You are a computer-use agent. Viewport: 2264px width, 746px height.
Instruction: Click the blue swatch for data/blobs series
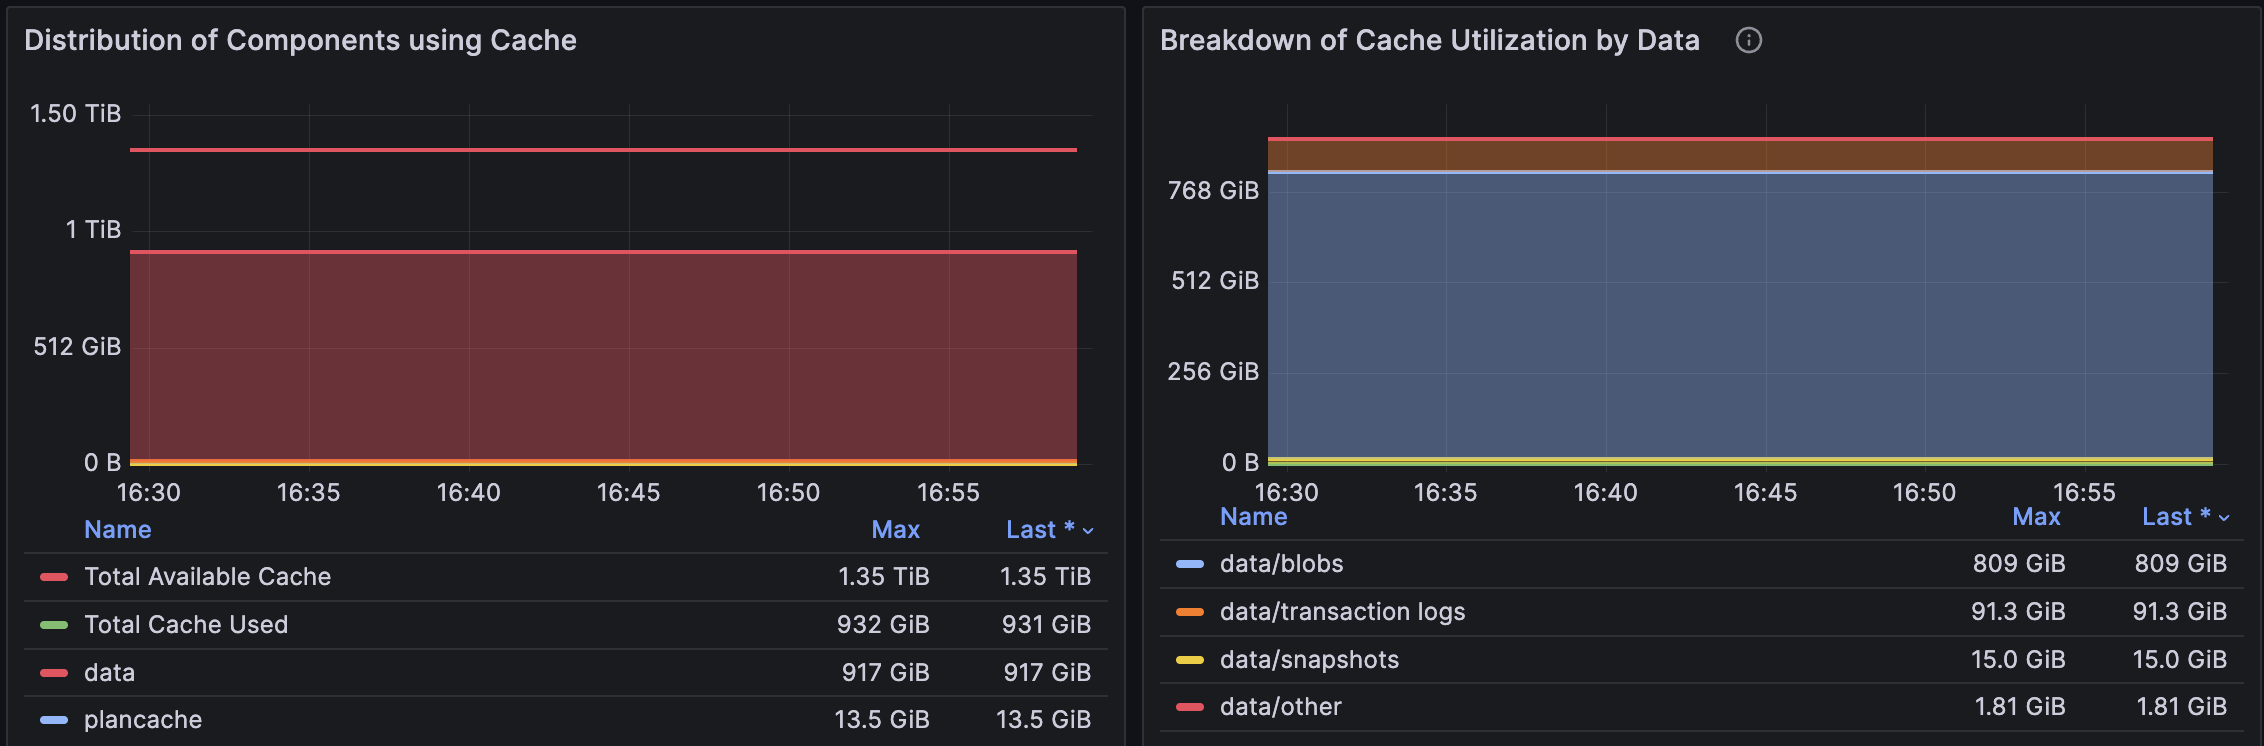[1189, 564]
